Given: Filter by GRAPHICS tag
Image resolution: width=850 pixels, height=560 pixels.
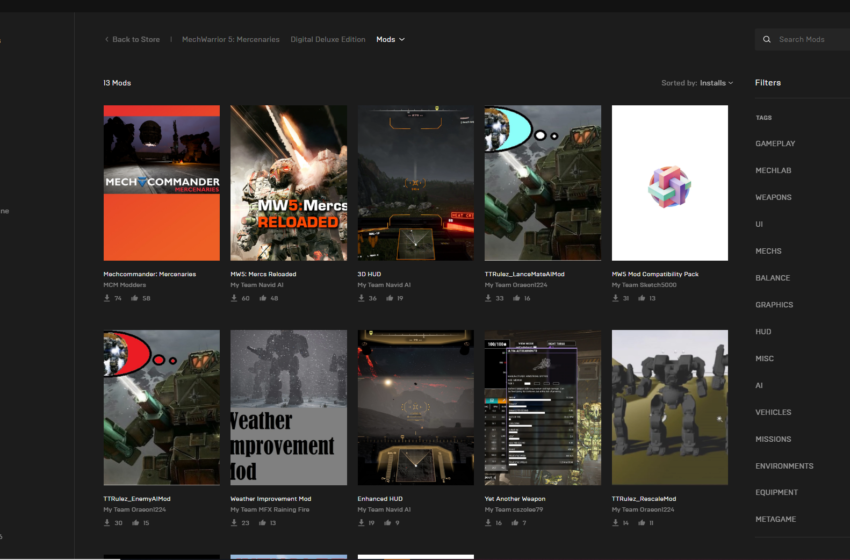Looking at the screenshot, I should tap(774, 305).
